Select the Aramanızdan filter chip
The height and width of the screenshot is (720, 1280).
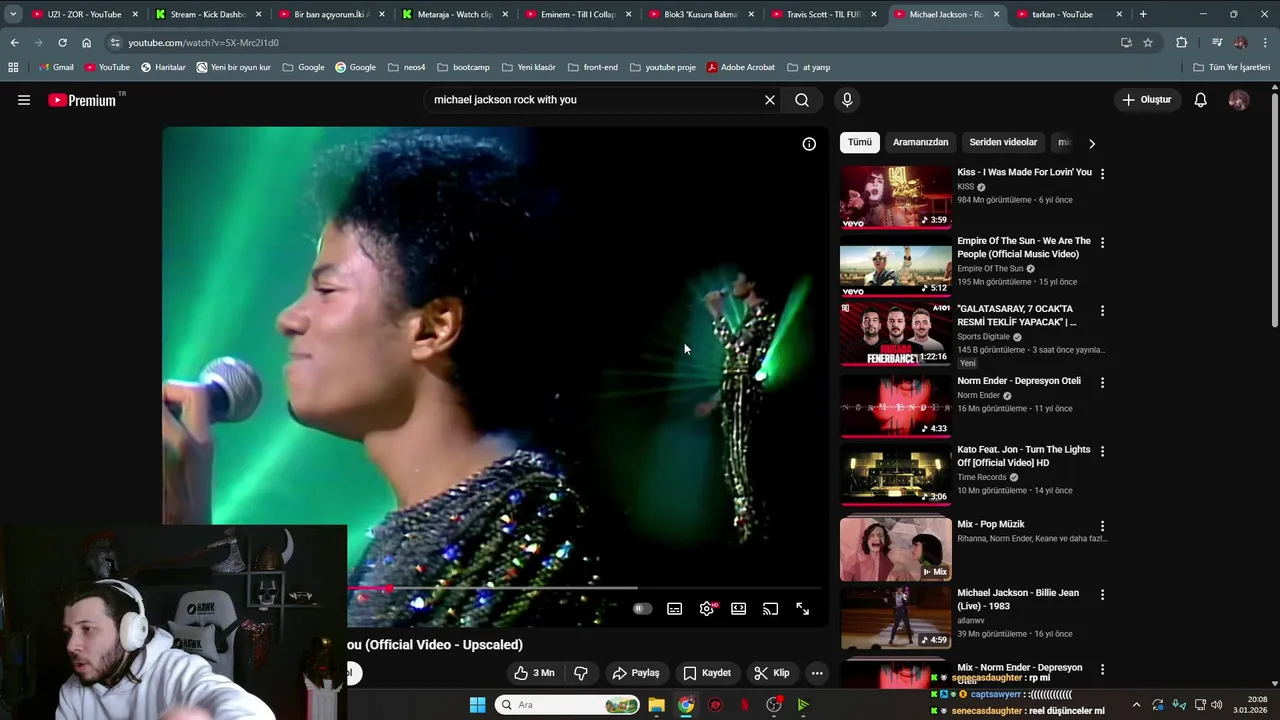point(920,142)
